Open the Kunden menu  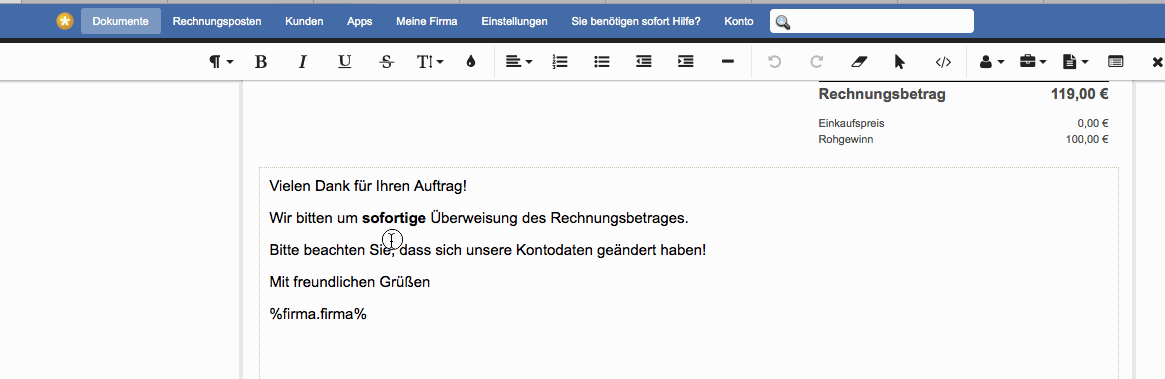point(304,22)
